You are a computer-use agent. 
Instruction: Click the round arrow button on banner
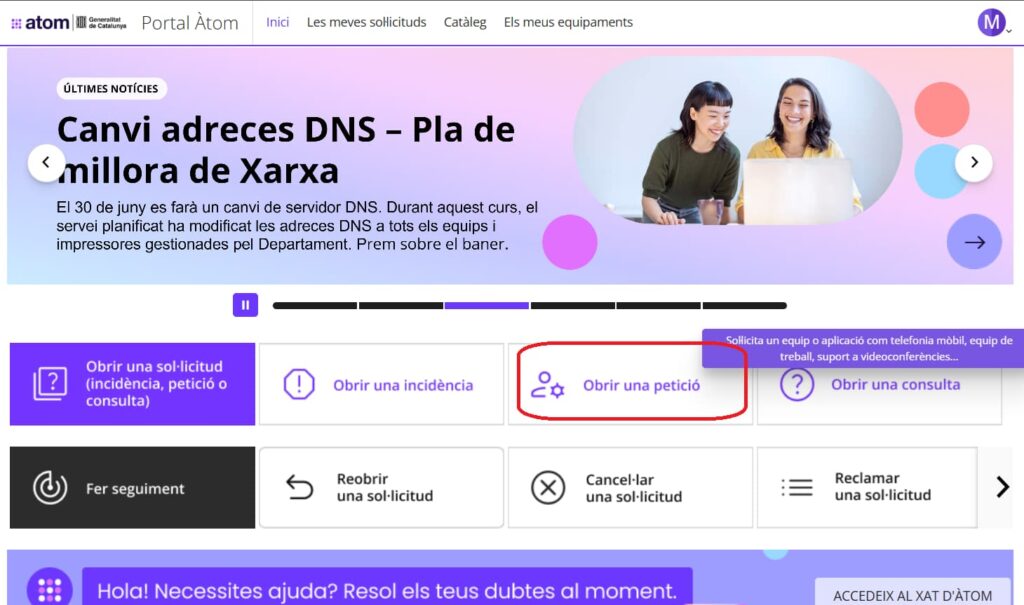tap(974, 242)
